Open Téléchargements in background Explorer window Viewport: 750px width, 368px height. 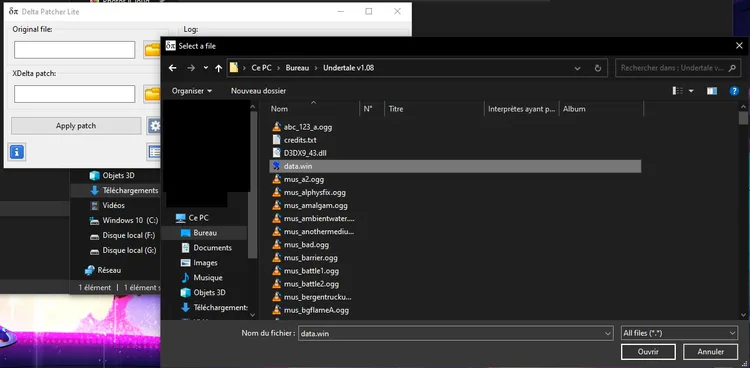(x=123, y=190)
